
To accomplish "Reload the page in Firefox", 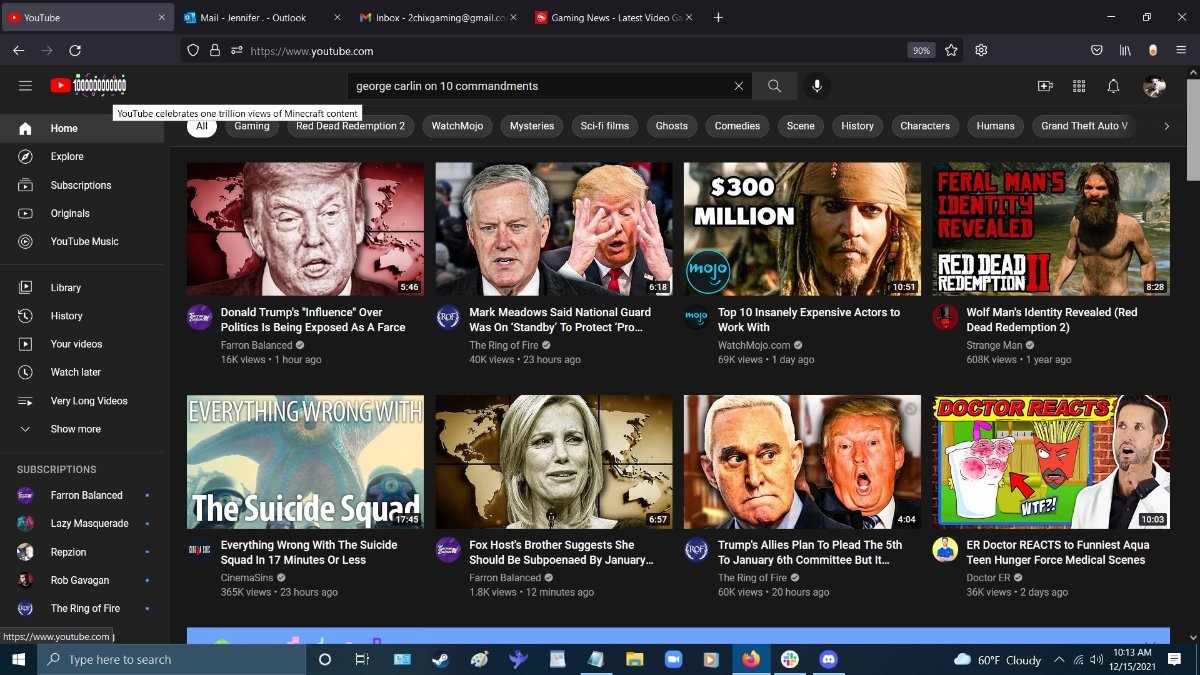I will pos(75,50).
